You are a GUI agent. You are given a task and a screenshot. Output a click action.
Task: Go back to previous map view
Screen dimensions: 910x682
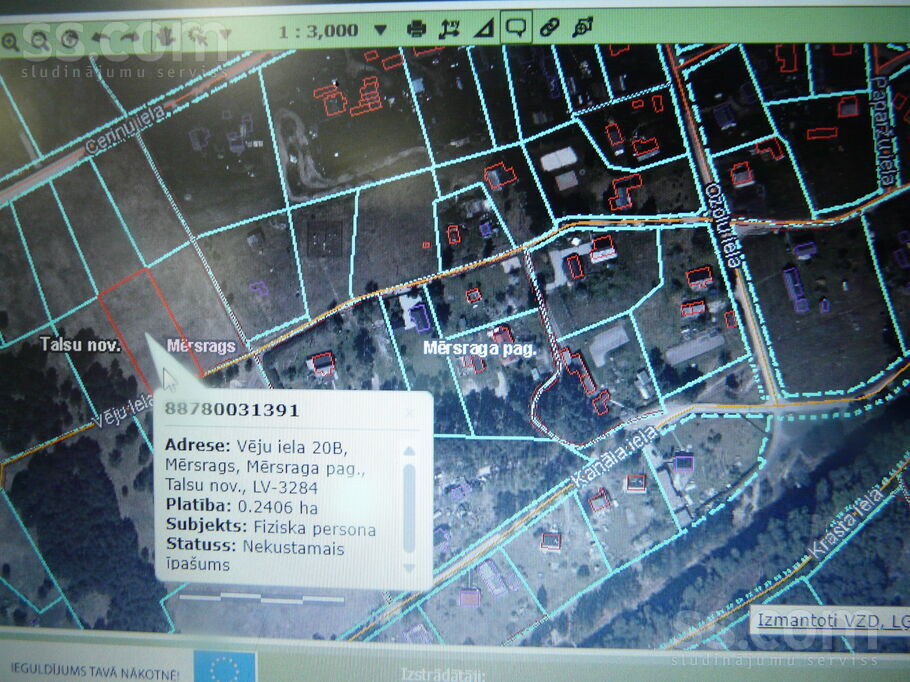point(102,39)
